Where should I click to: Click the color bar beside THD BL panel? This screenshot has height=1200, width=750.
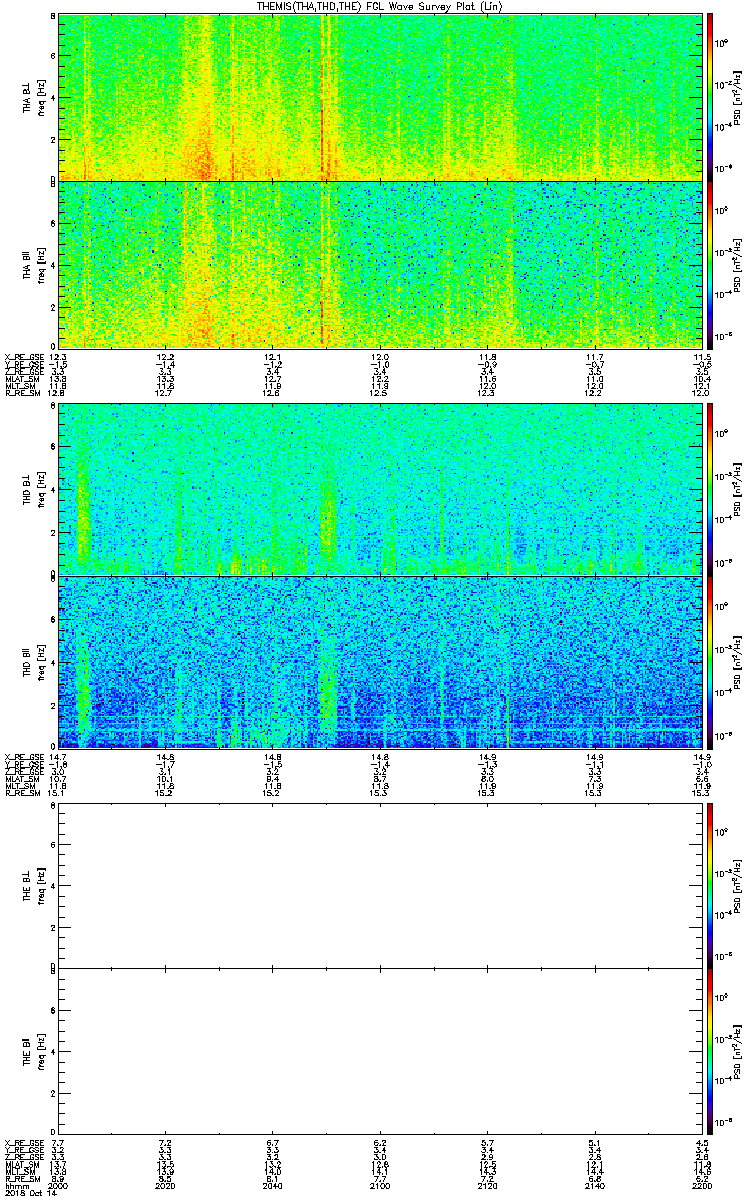pyautogui.click(x=711, y=489)
